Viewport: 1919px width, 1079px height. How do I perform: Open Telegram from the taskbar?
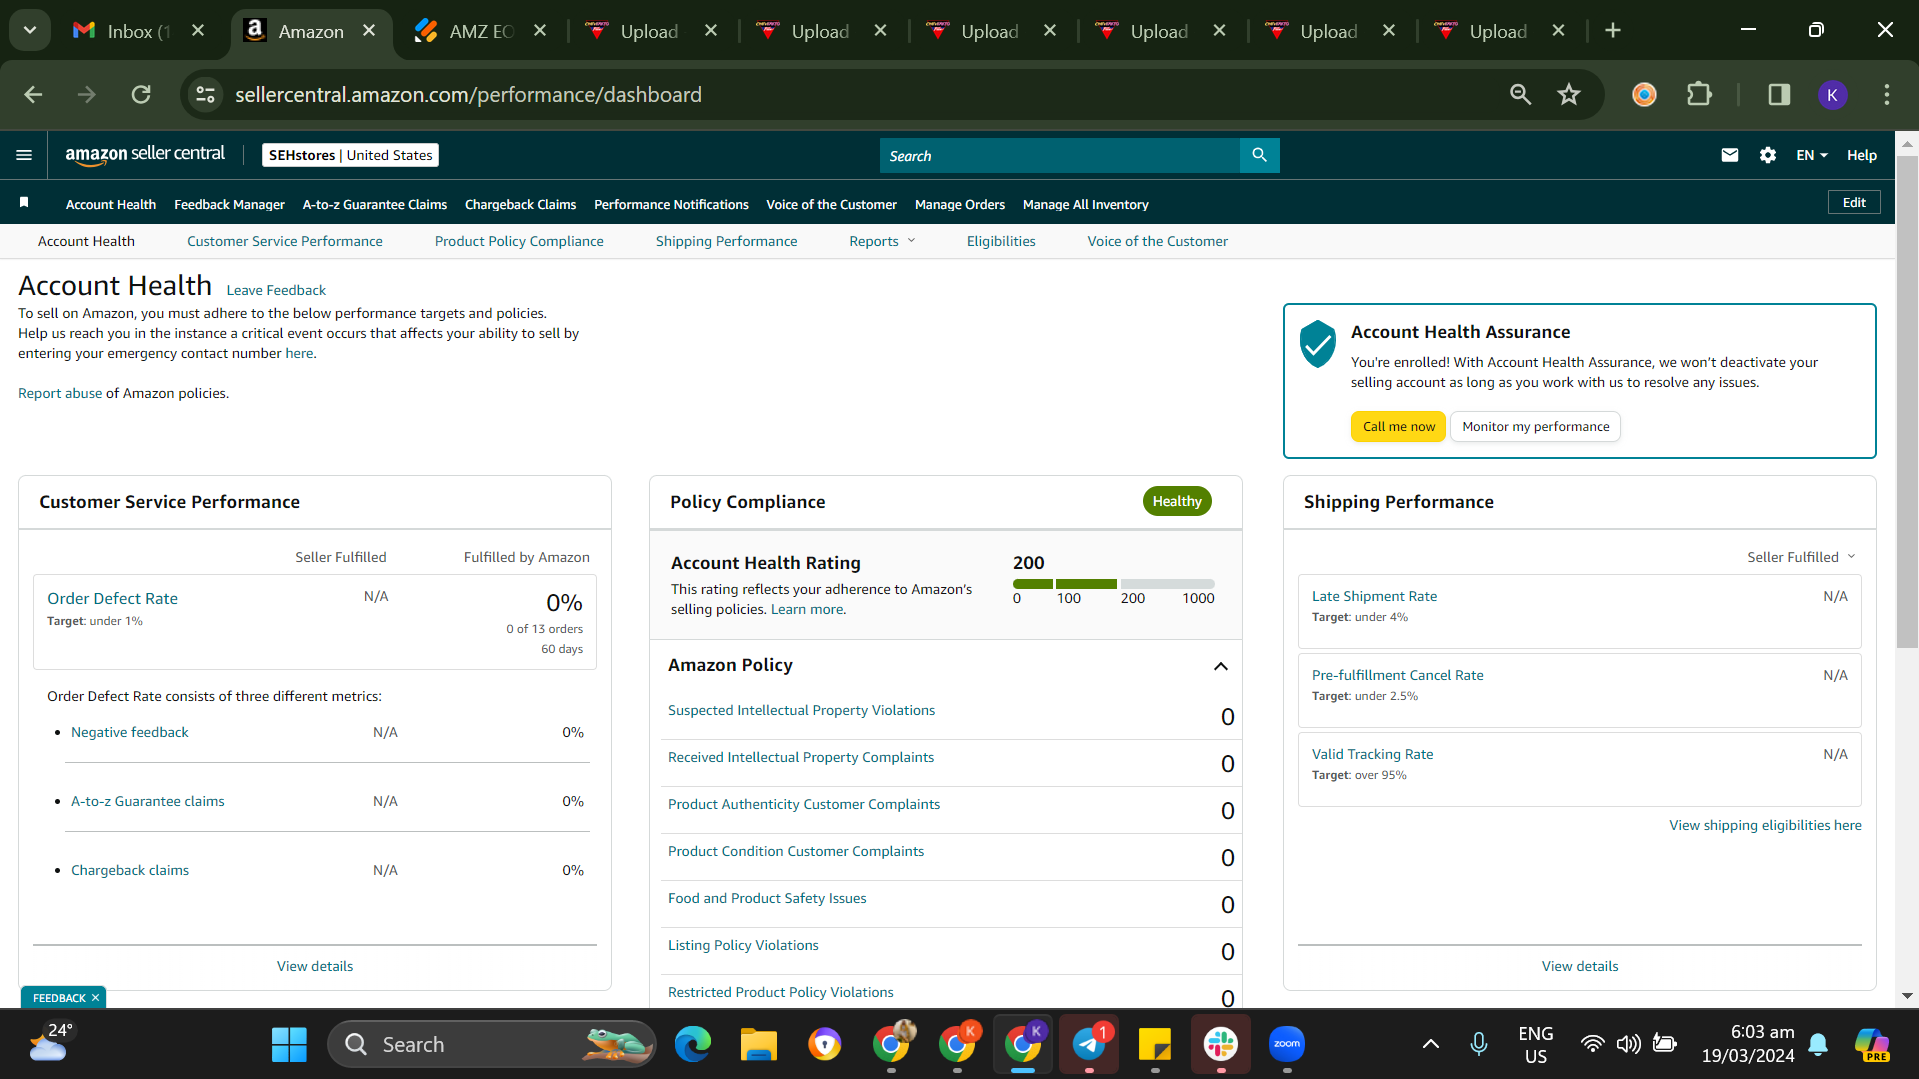click(1088, 1045)
